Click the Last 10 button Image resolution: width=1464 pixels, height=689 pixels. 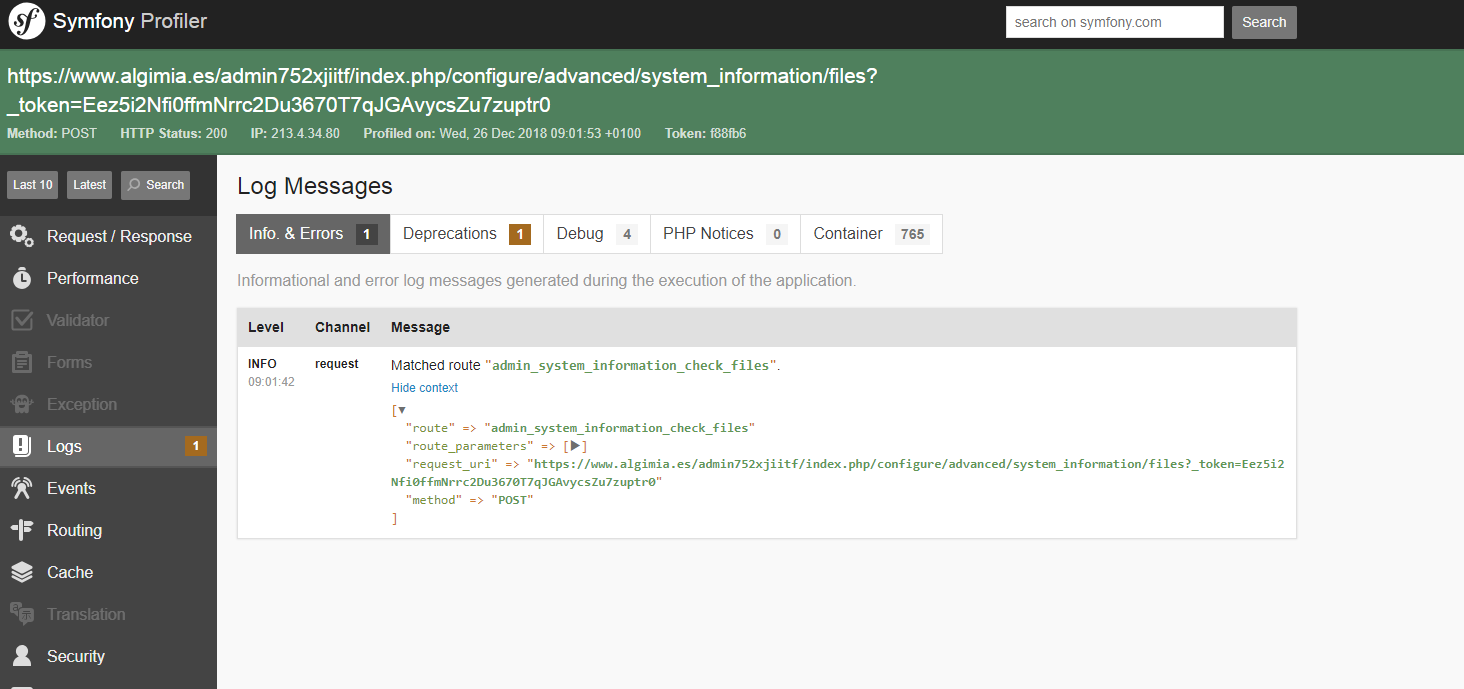tap(33, 185)
